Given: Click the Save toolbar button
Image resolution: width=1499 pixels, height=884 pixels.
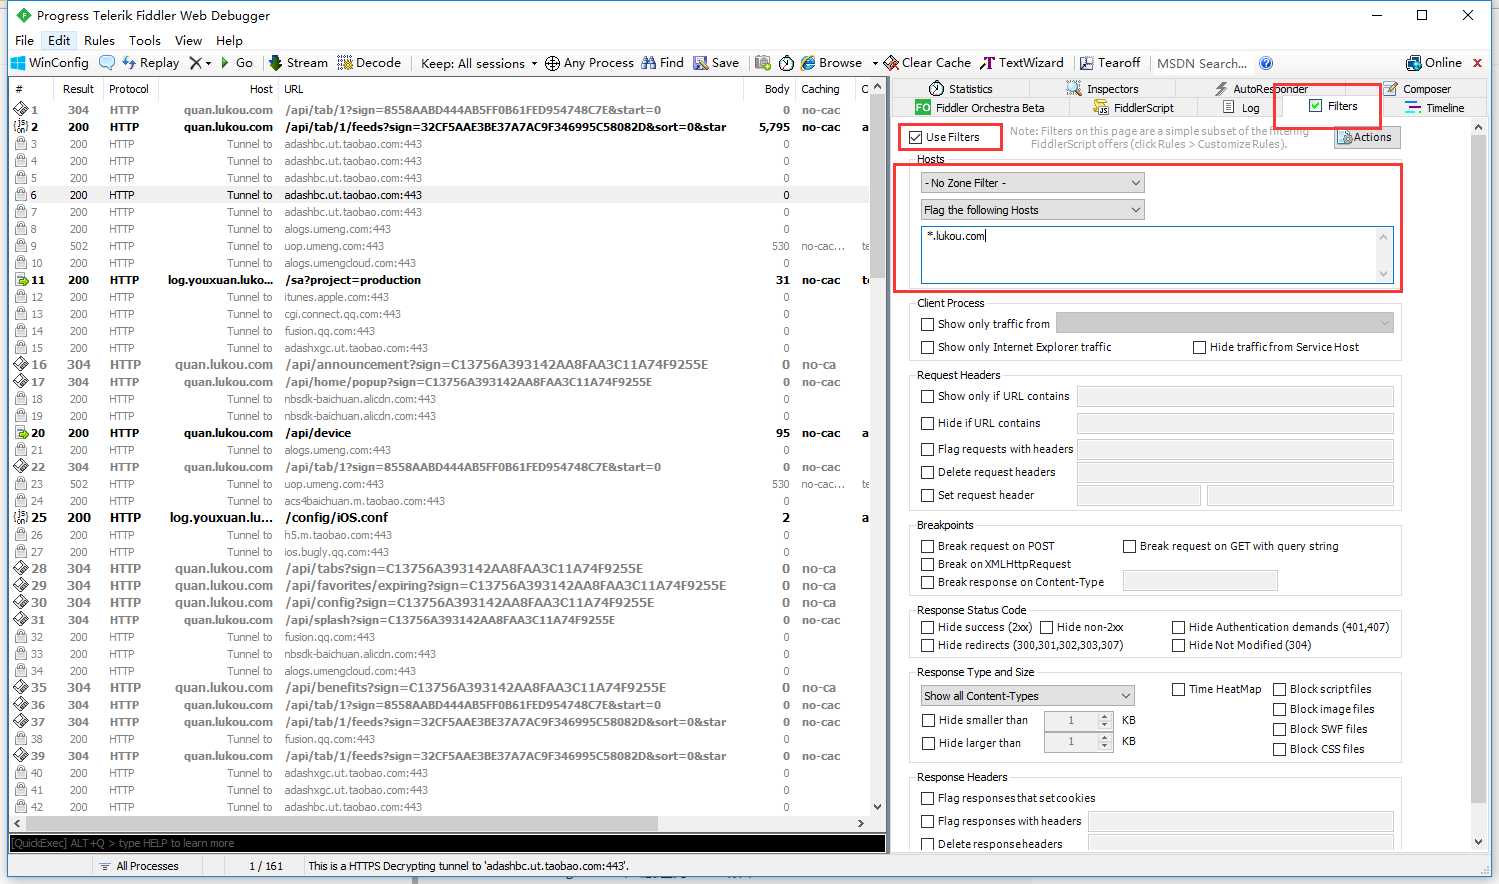Looking at the screenshot, I should 716,62.
